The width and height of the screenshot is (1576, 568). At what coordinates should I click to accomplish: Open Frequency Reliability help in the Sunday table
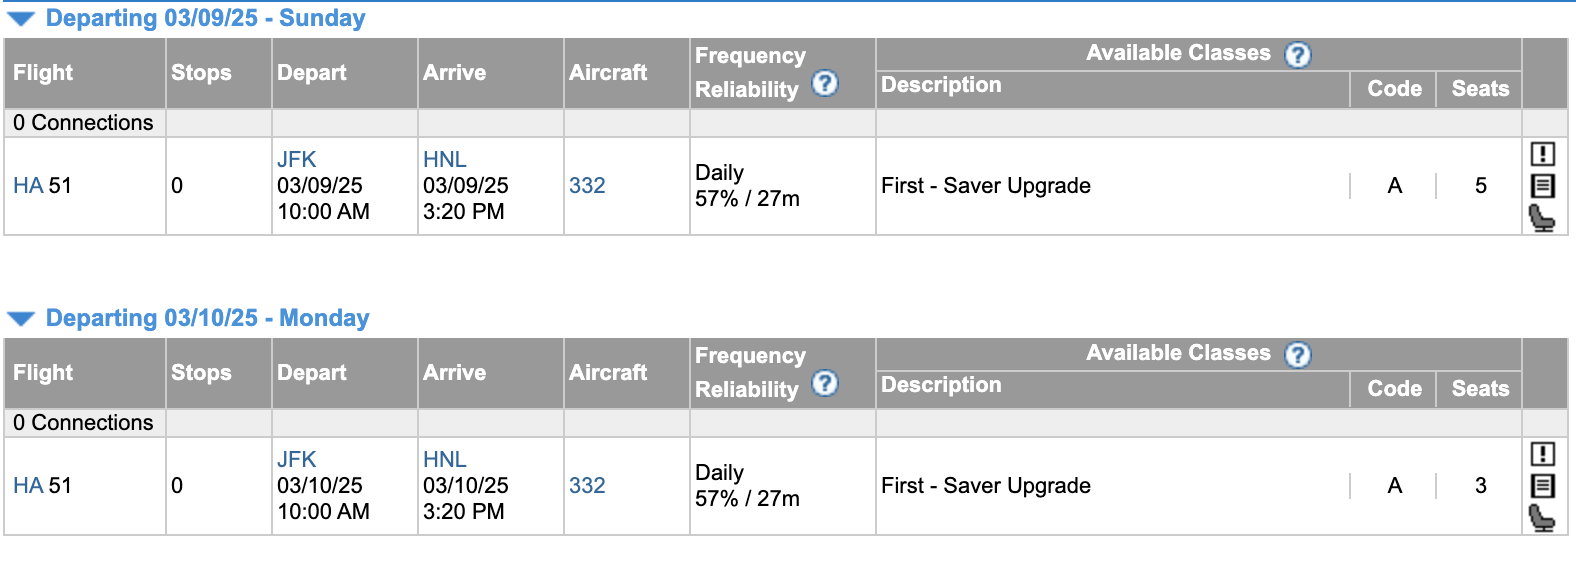pos(825,83)
